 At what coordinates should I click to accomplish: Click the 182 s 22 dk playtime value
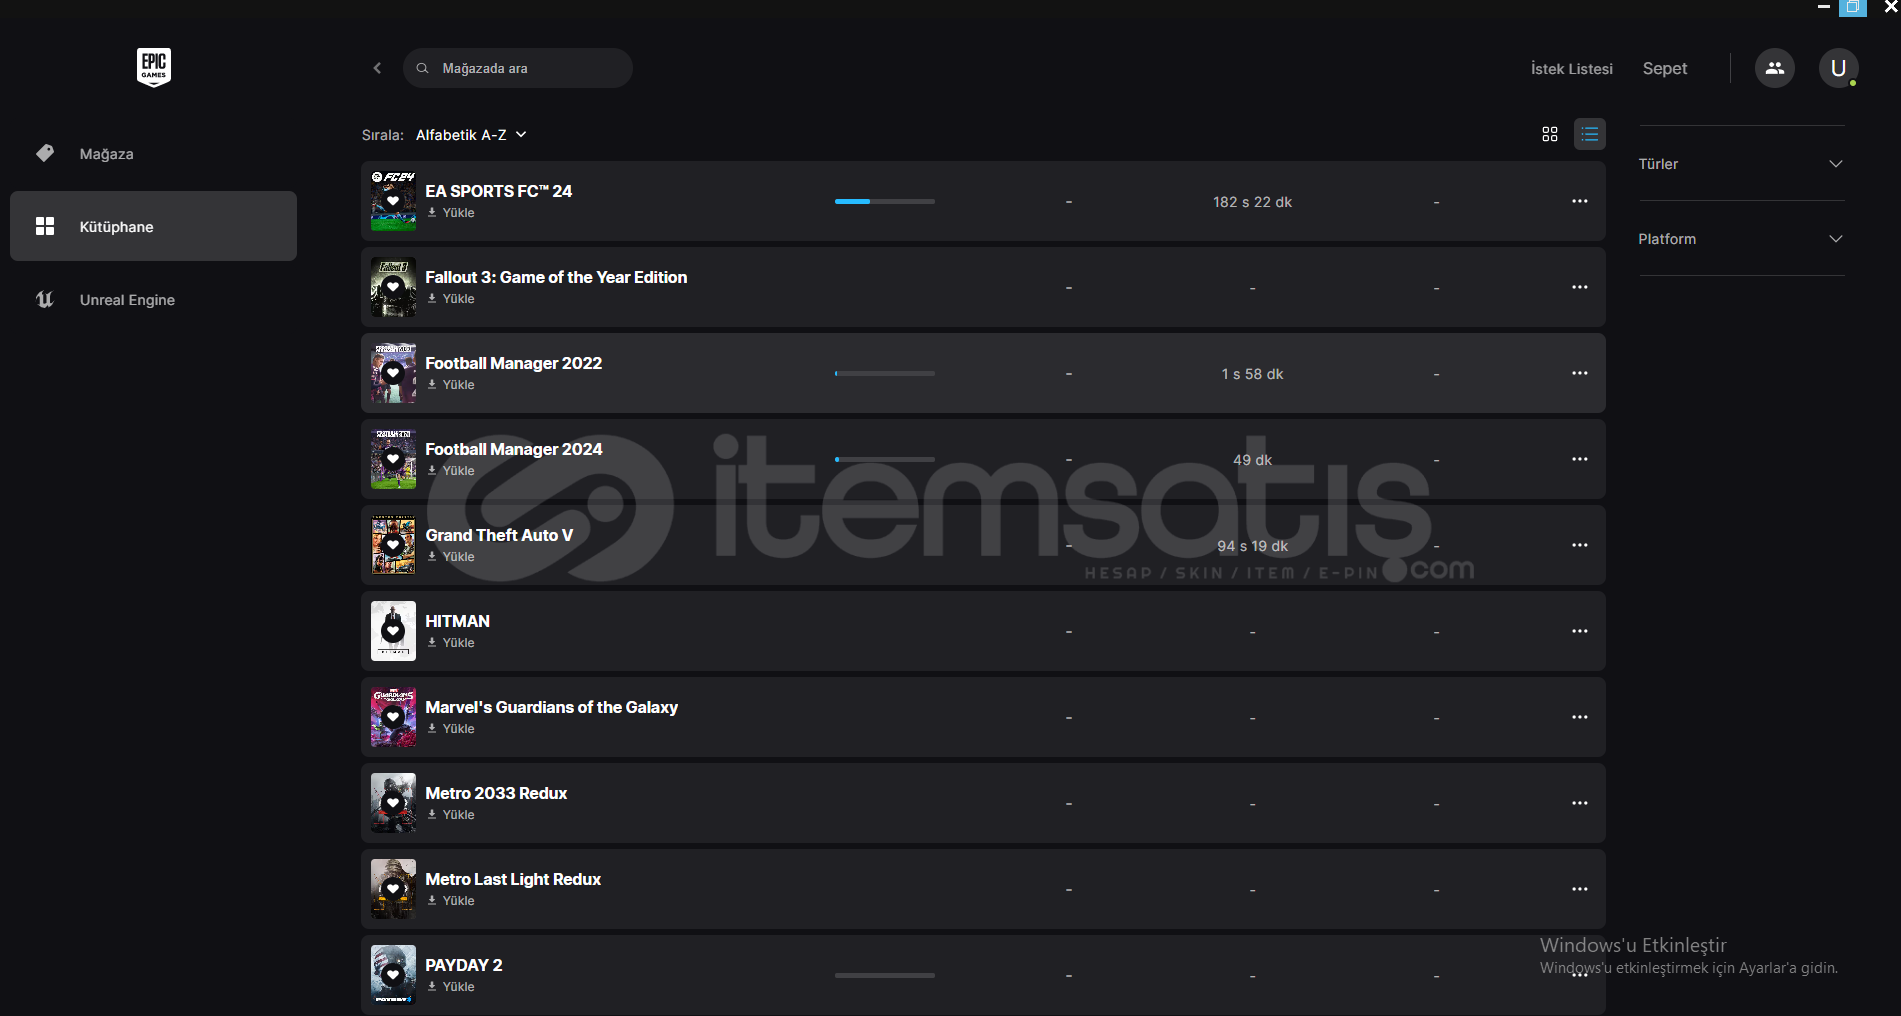[x=1253, y=202]
